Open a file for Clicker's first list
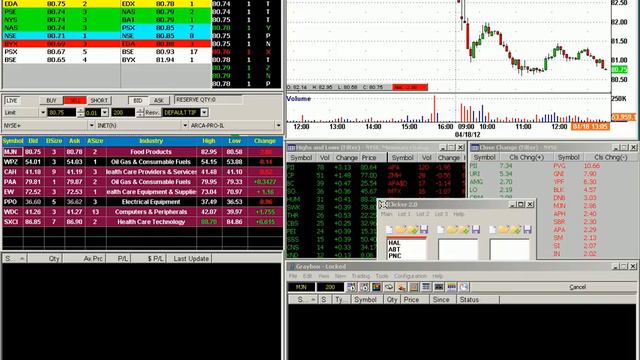640x360 pixels. click(401, 230)
